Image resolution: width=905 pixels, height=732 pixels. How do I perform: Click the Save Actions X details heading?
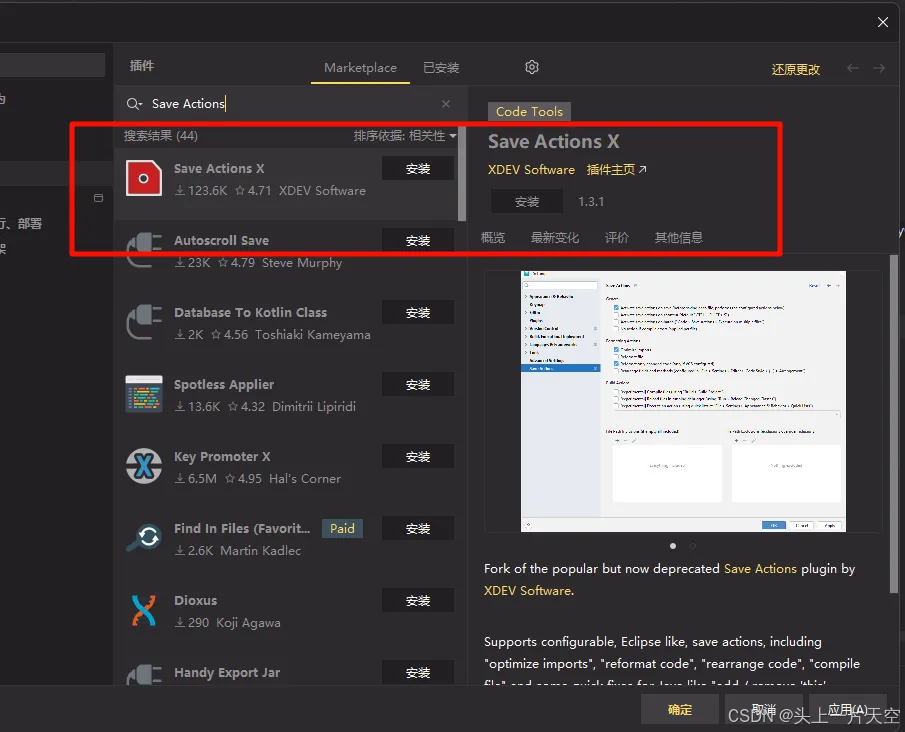[x=554, y=141]
